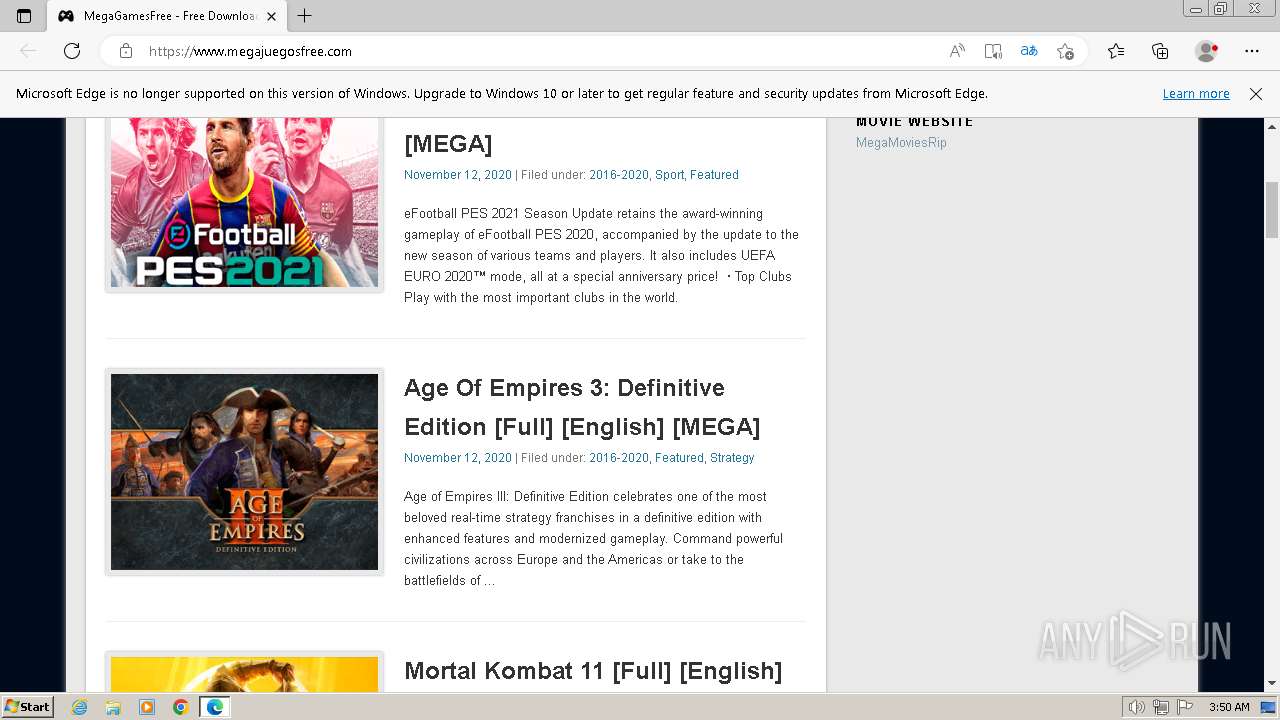Open Age Of Empires 3 Definitive Edition title

582,407
